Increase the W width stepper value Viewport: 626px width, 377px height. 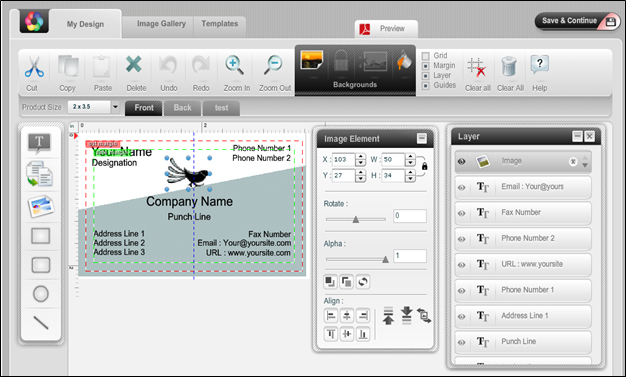coord(410,157)
